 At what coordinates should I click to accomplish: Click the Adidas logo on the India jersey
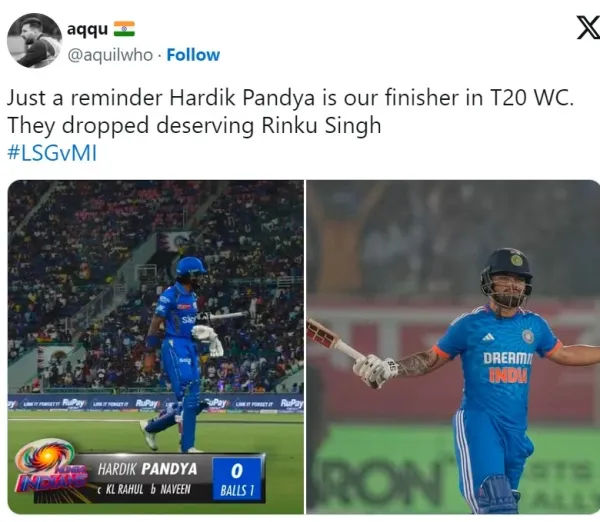point(488,337)
